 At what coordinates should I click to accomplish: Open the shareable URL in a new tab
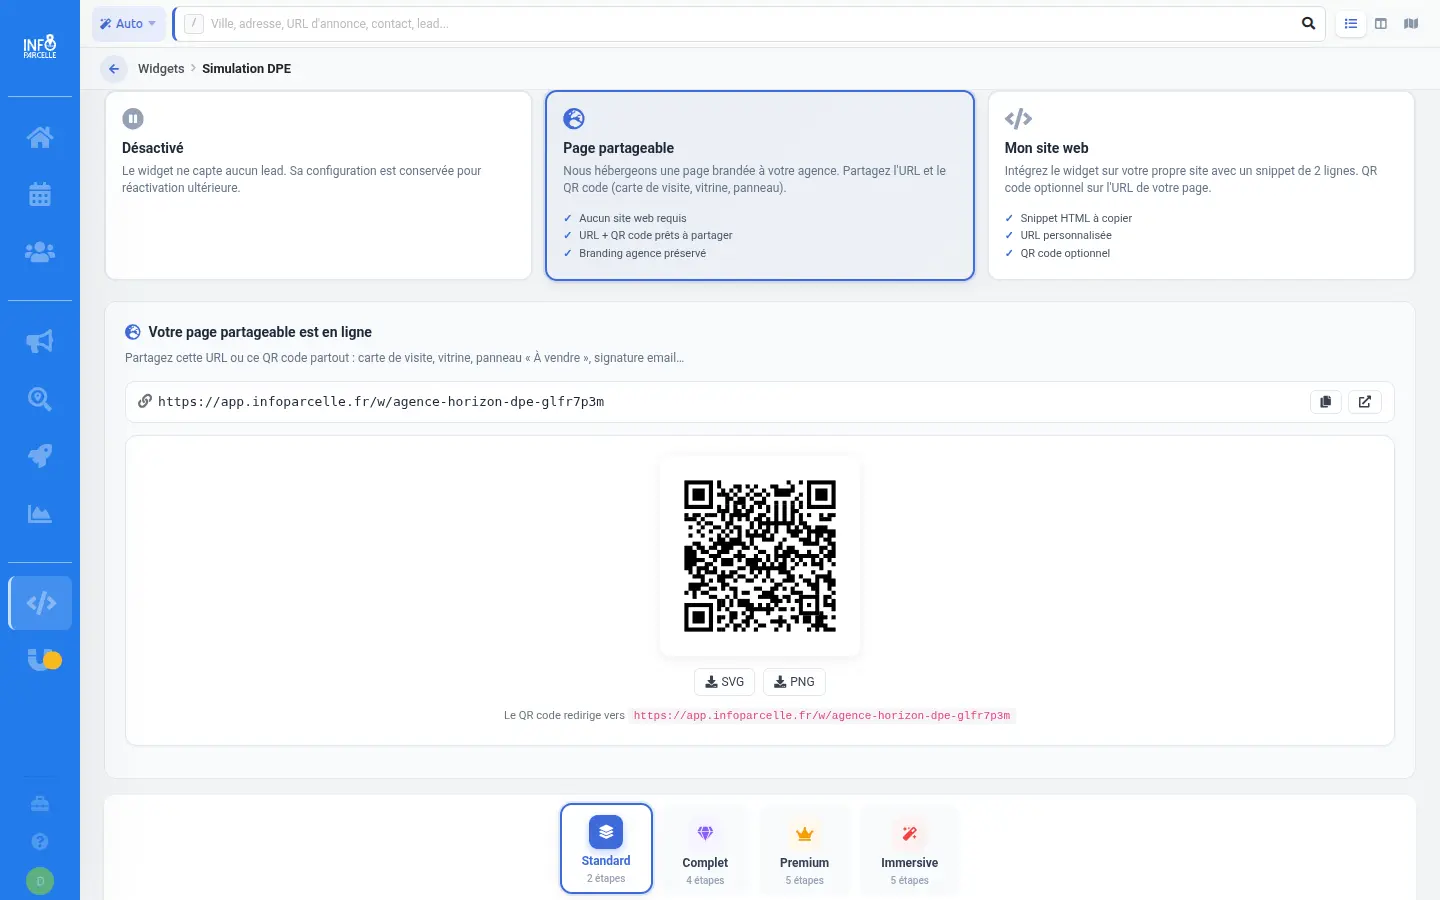pos(1365,401)
